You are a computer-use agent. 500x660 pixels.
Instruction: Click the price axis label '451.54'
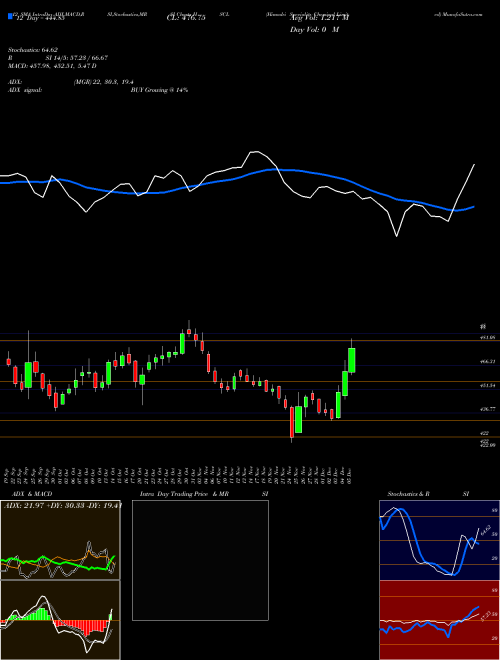[x=488, y=385]
